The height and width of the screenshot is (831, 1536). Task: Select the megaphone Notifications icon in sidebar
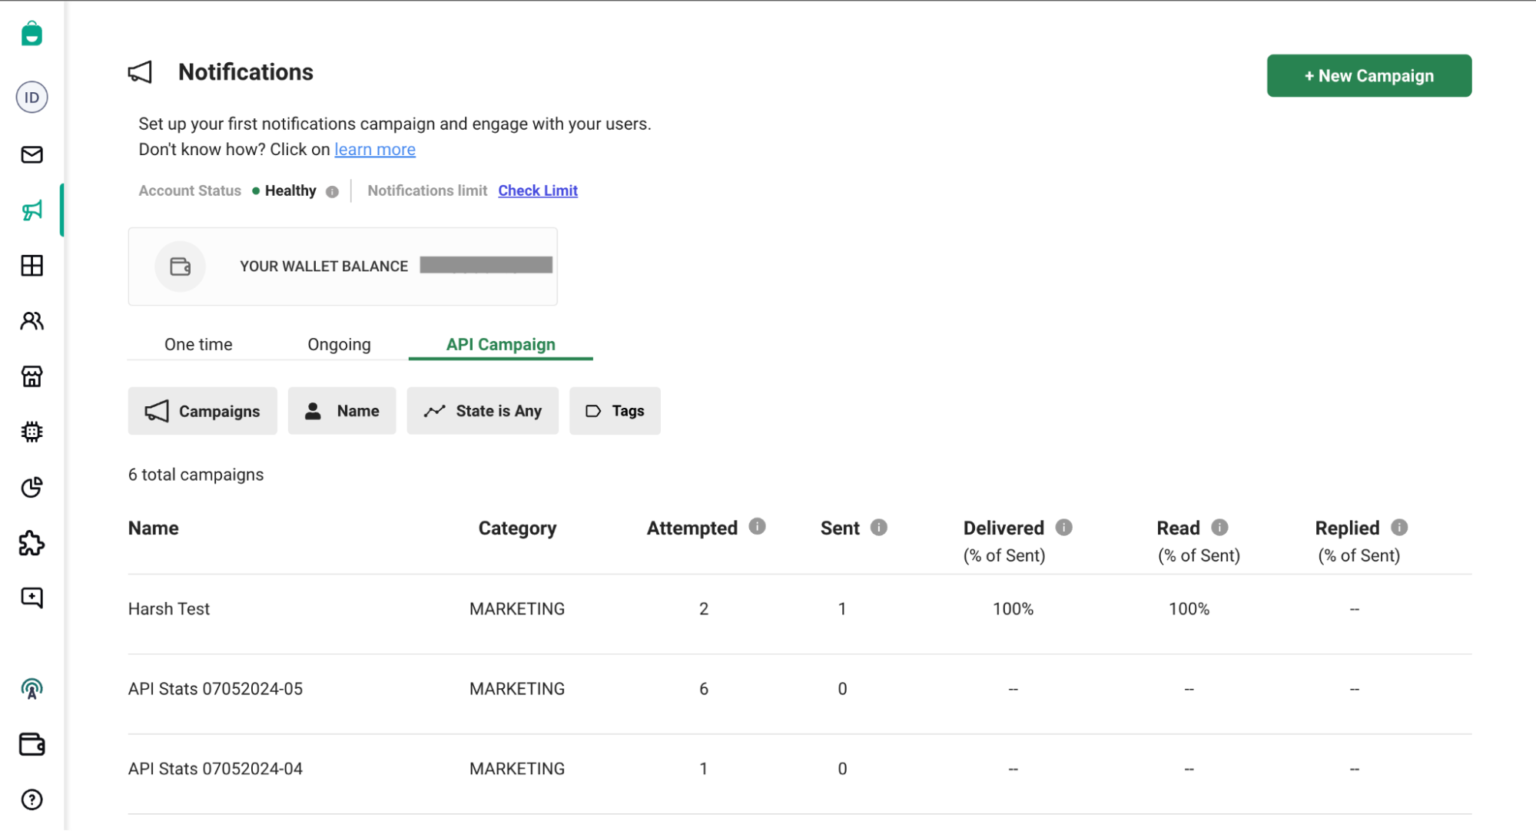(x=31, y=210)
